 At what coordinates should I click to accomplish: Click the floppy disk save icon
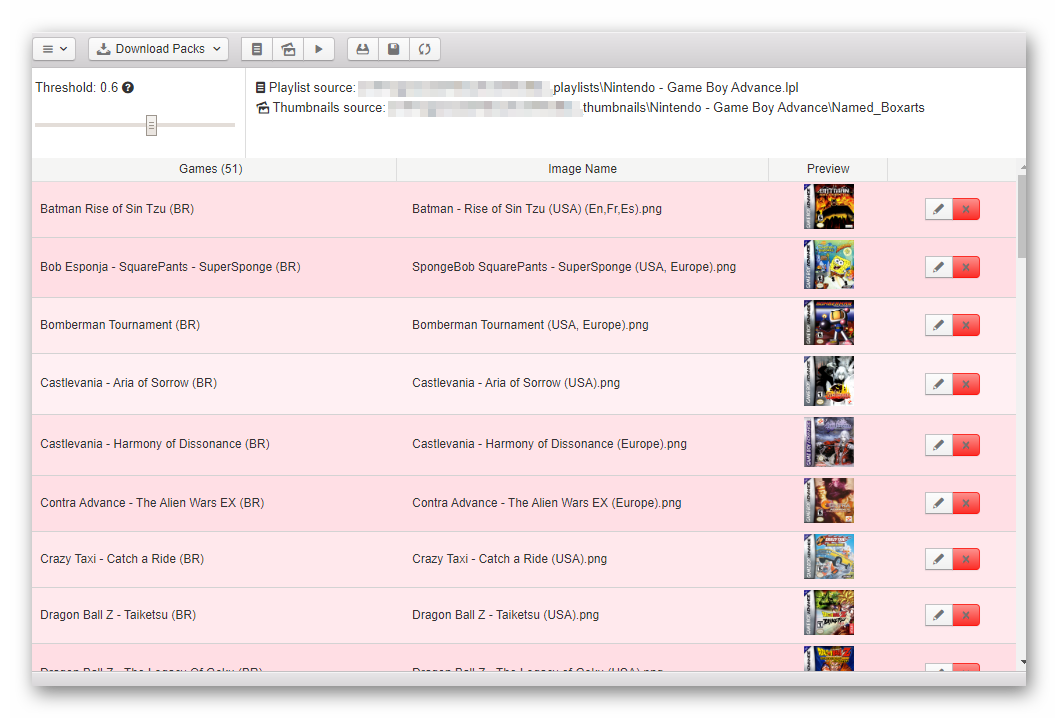tap(394, 49)
